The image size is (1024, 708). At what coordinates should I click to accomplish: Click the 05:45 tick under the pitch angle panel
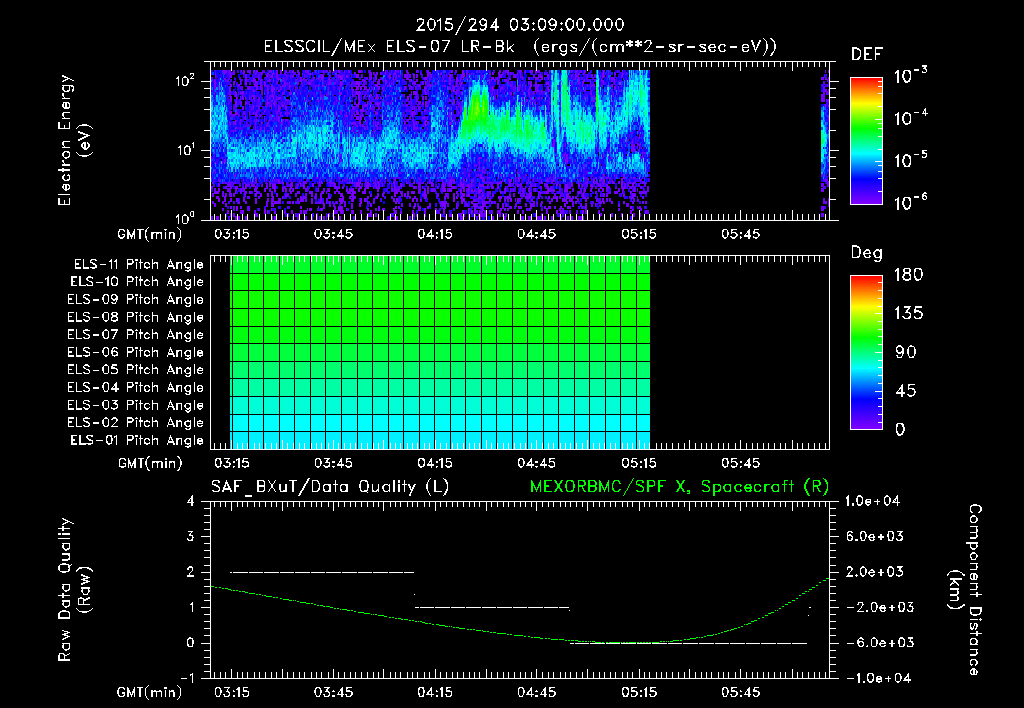741,463
